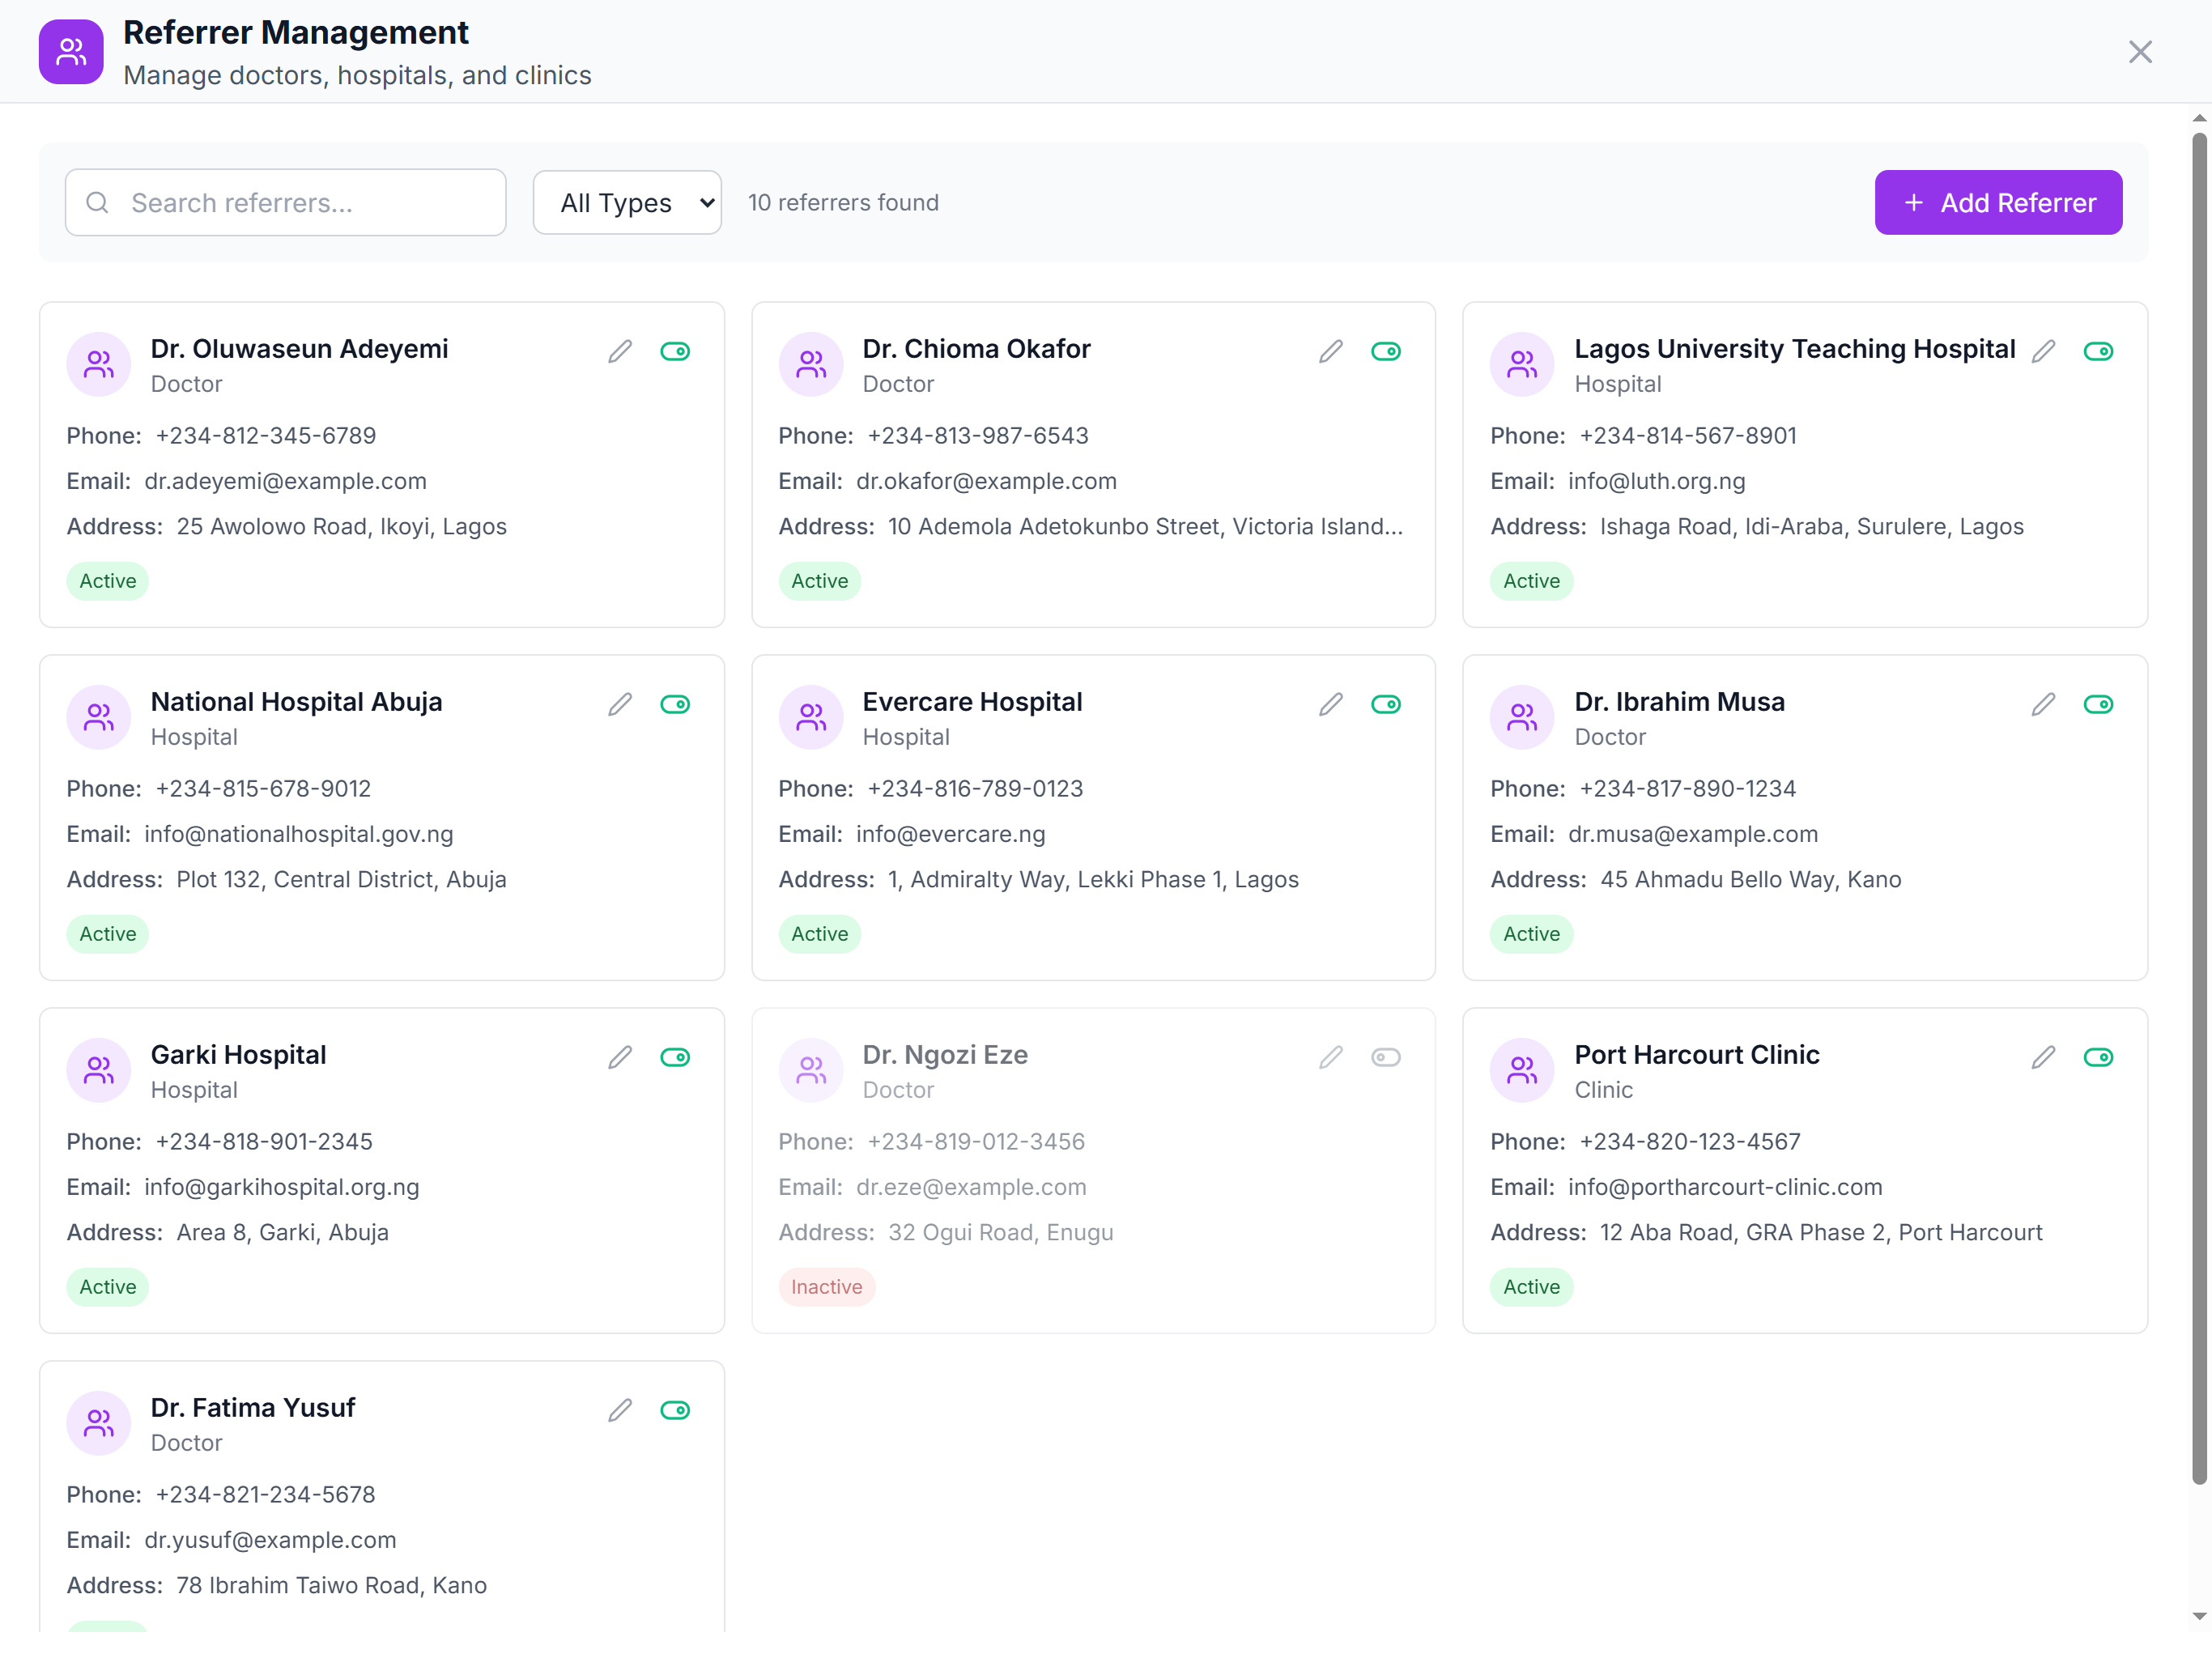Edit Garki Hospital record
This screenshot has height=1658, width=2212.
tap(620, 1057)
